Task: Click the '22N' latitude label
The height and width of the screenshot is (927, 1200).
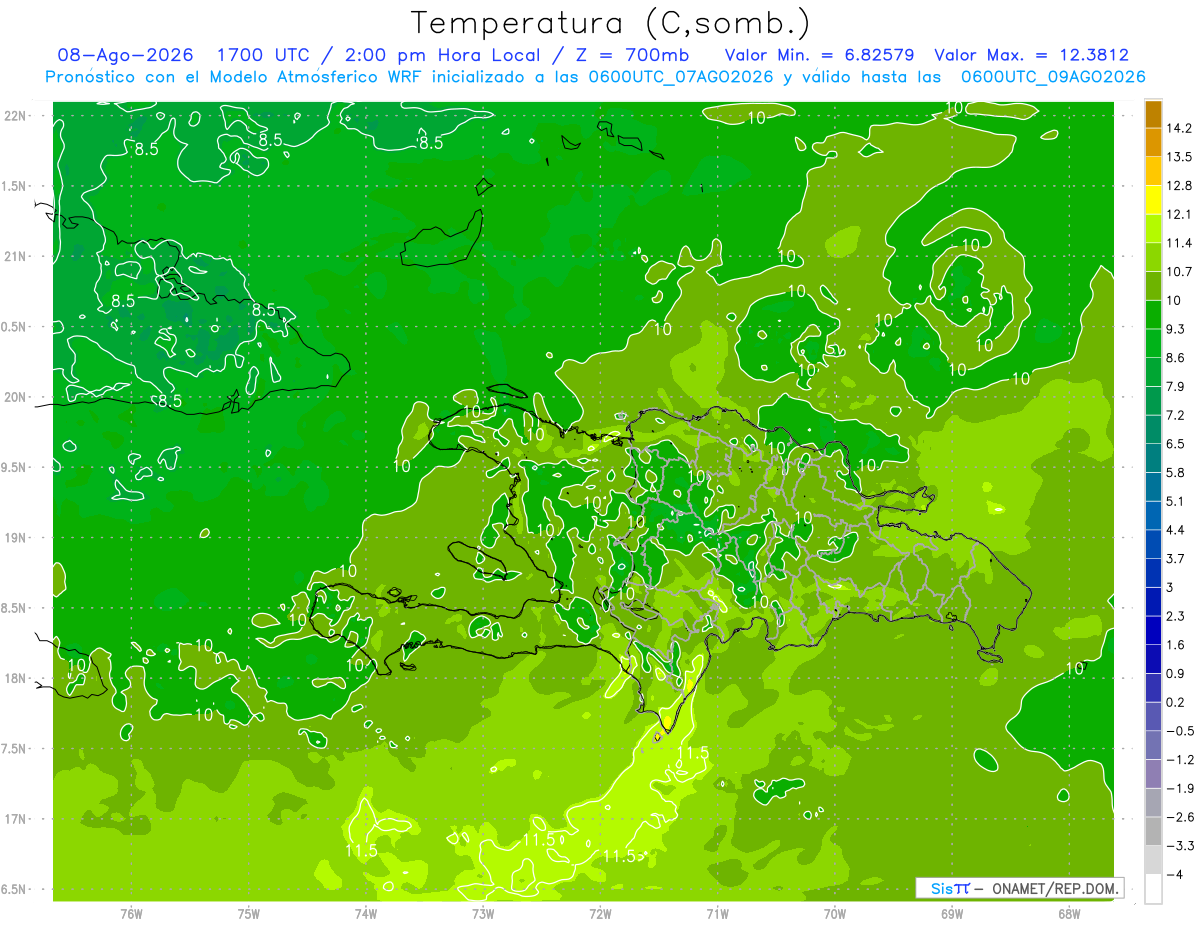Action: 14,116
